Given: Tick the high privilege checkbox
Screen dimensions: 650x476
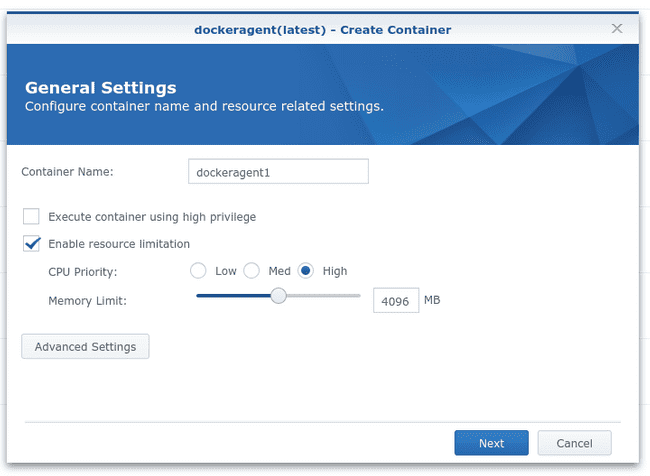Looking at the screenshot, I should pyautogui.click(x=31, y=216).
